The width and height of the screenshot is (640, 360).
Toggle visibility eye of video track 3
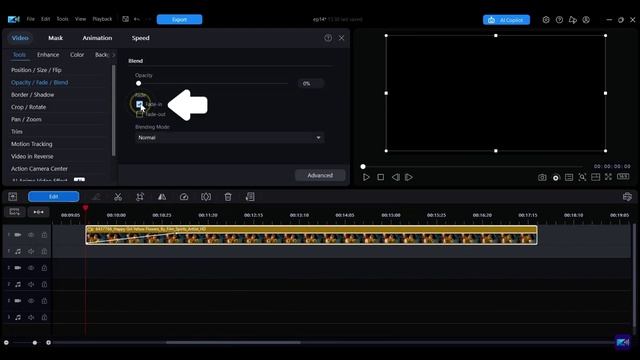pos(31,301)
